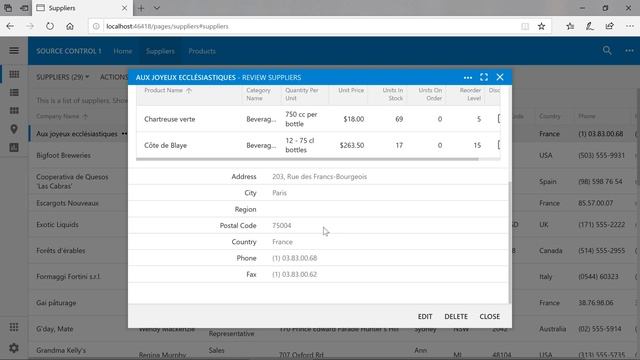The height and width of the screenshot is (360, 640).
Task: Click the Close button in modal footer
Action: pyautogui.click(x=489, y=316)
